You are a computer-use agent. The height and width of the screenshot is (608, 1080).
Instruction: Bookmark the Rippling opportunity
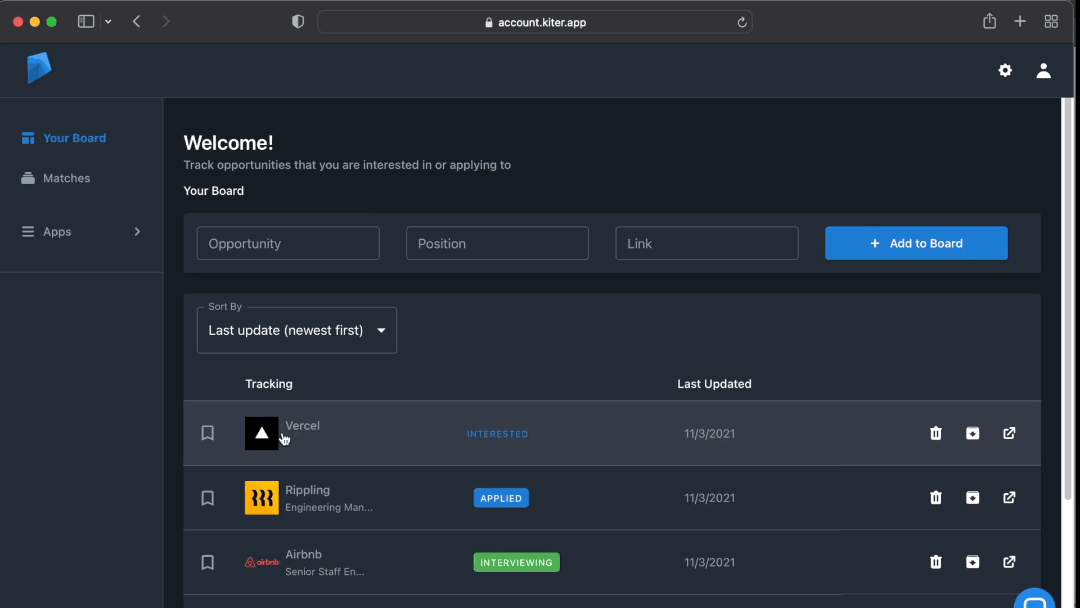click(x=207, y=498)
